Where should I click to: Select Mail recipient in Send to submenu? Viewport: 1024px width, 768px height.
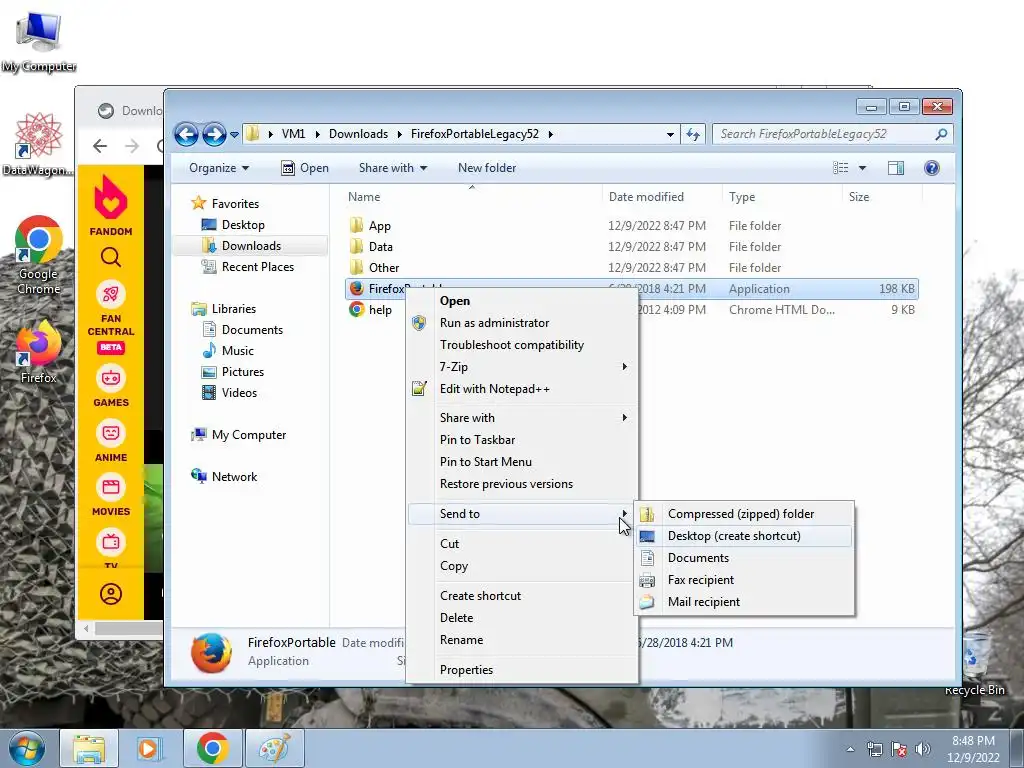click(744, 602)
